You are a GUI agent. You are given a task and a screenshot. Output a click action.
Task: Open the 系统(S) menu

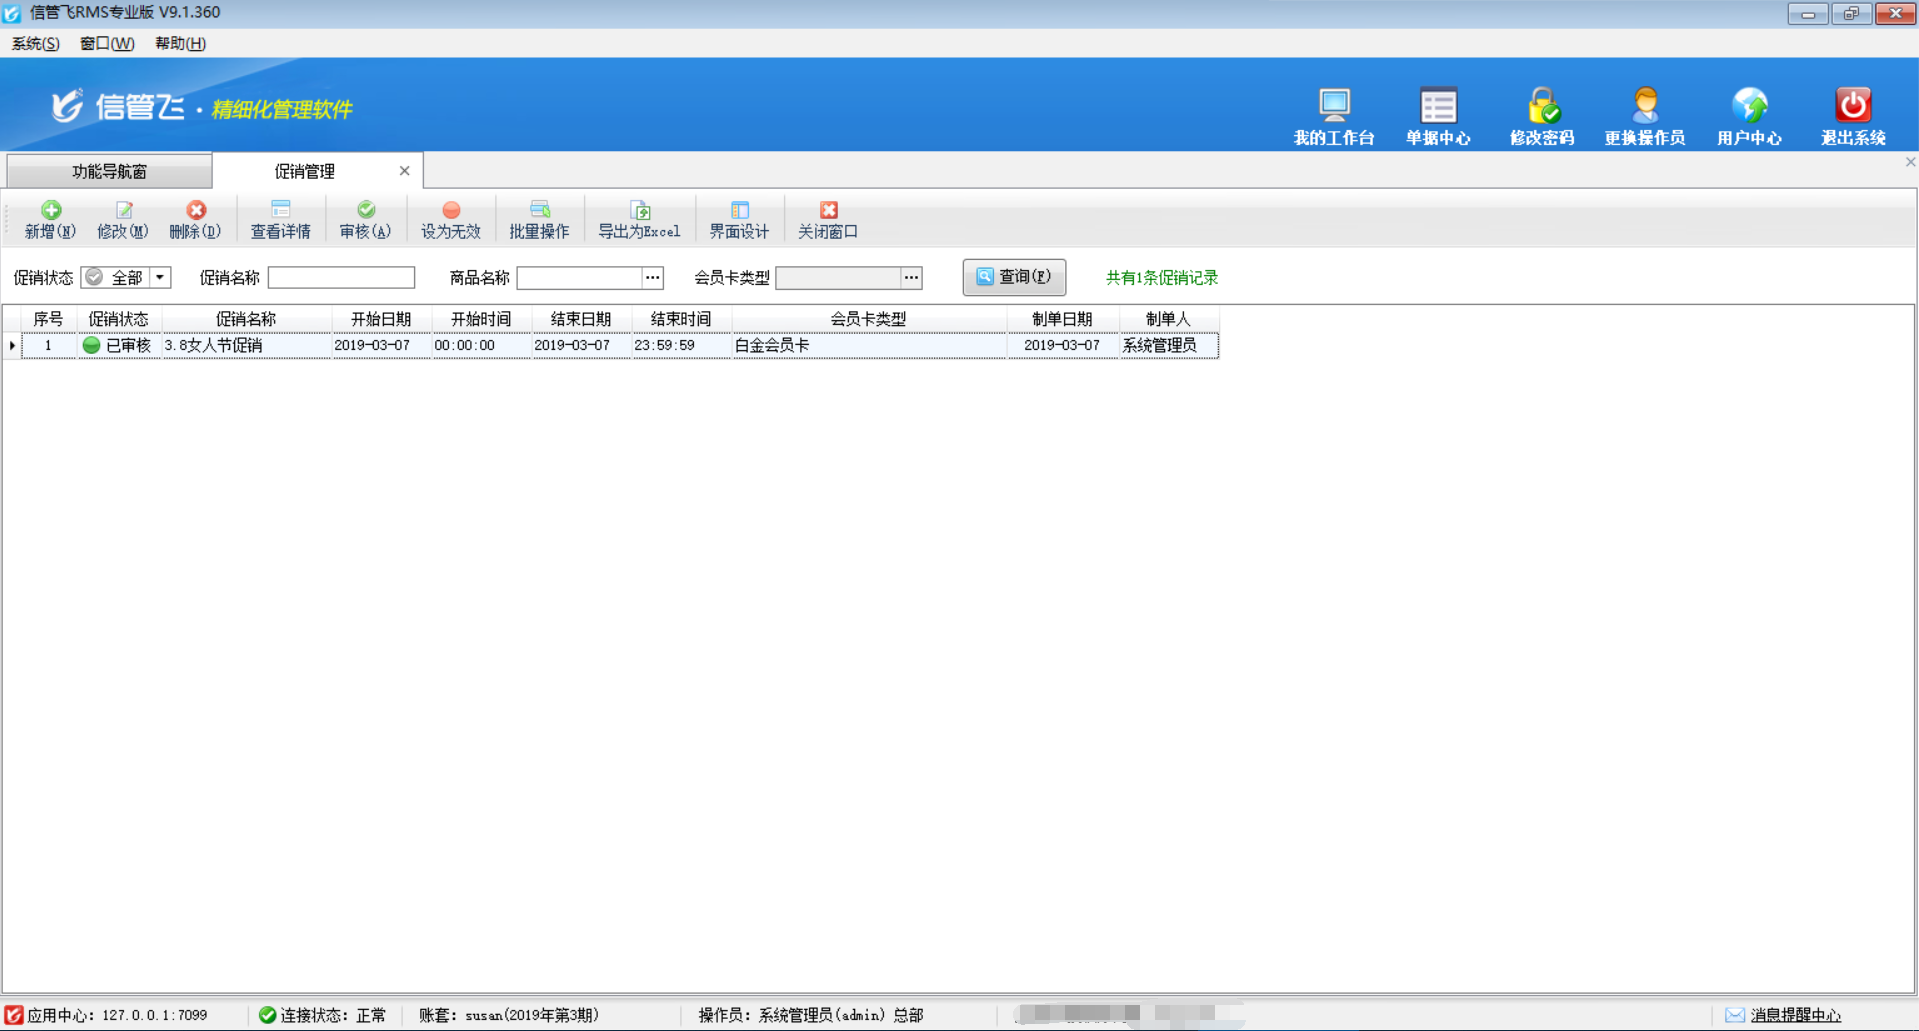[35, 43]
